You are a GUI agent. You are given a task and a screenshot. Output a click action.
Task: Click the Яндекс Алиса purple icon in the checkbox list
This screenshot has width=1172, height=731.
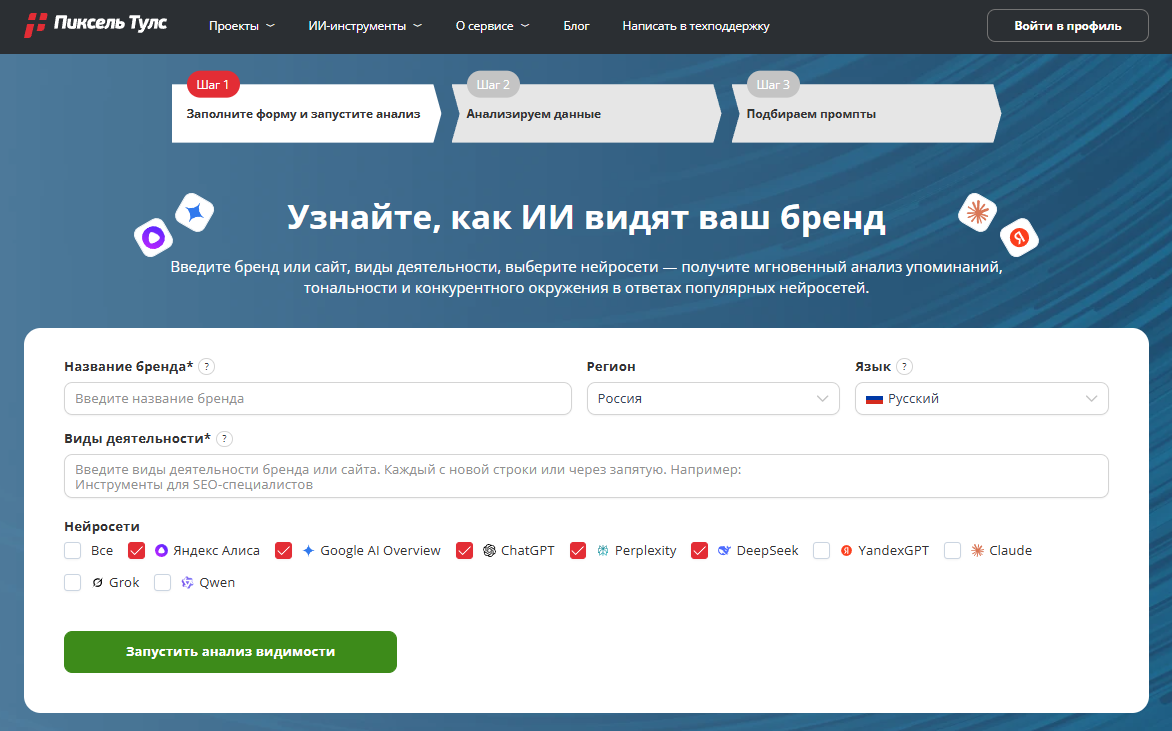tap(161, 550)
